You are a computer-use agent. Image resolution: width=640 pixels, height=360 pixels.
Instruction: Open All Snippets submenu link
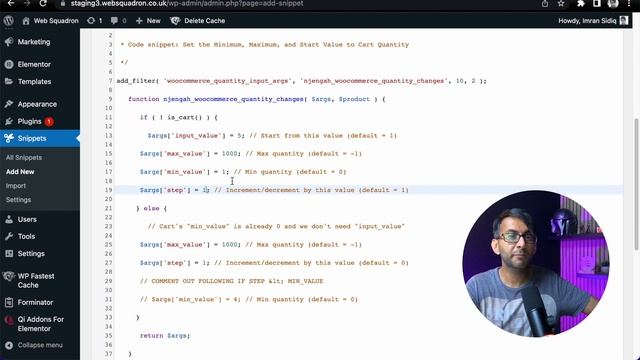pyautogui.click(x=24, y=158)
